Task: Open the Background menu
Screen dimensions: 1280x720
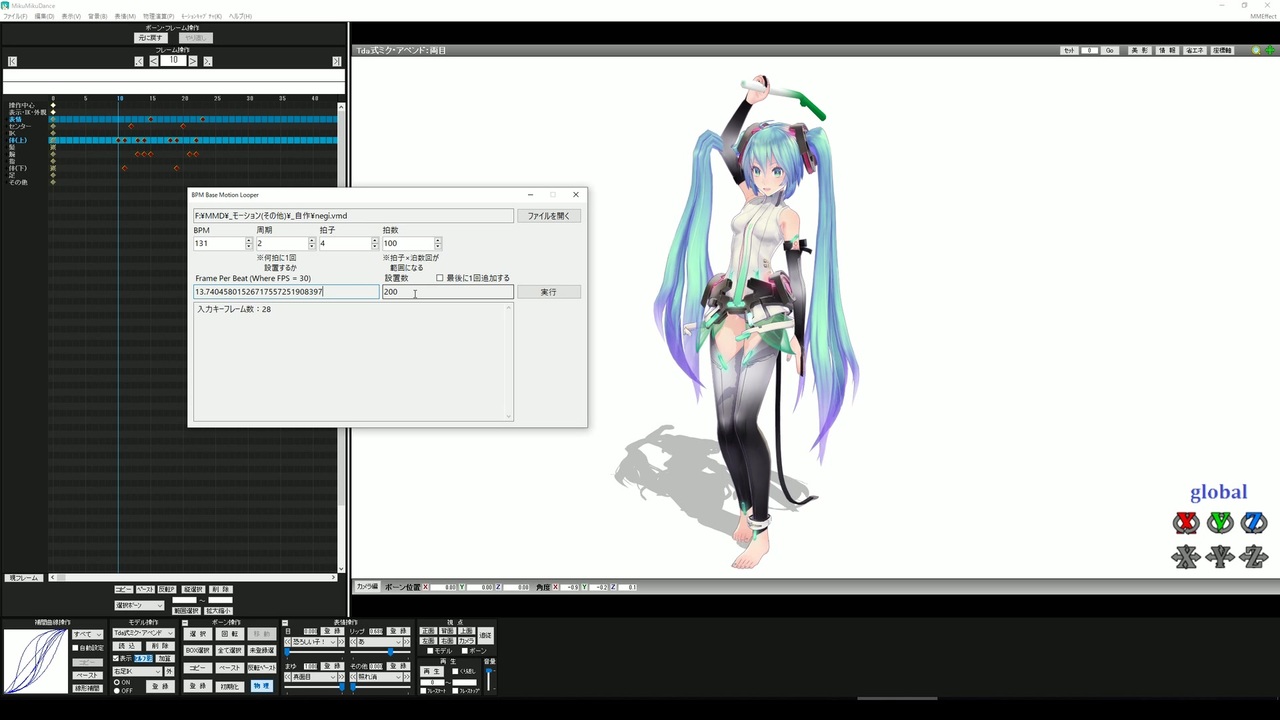Action: pyautogui.click(x=97, y=16)
